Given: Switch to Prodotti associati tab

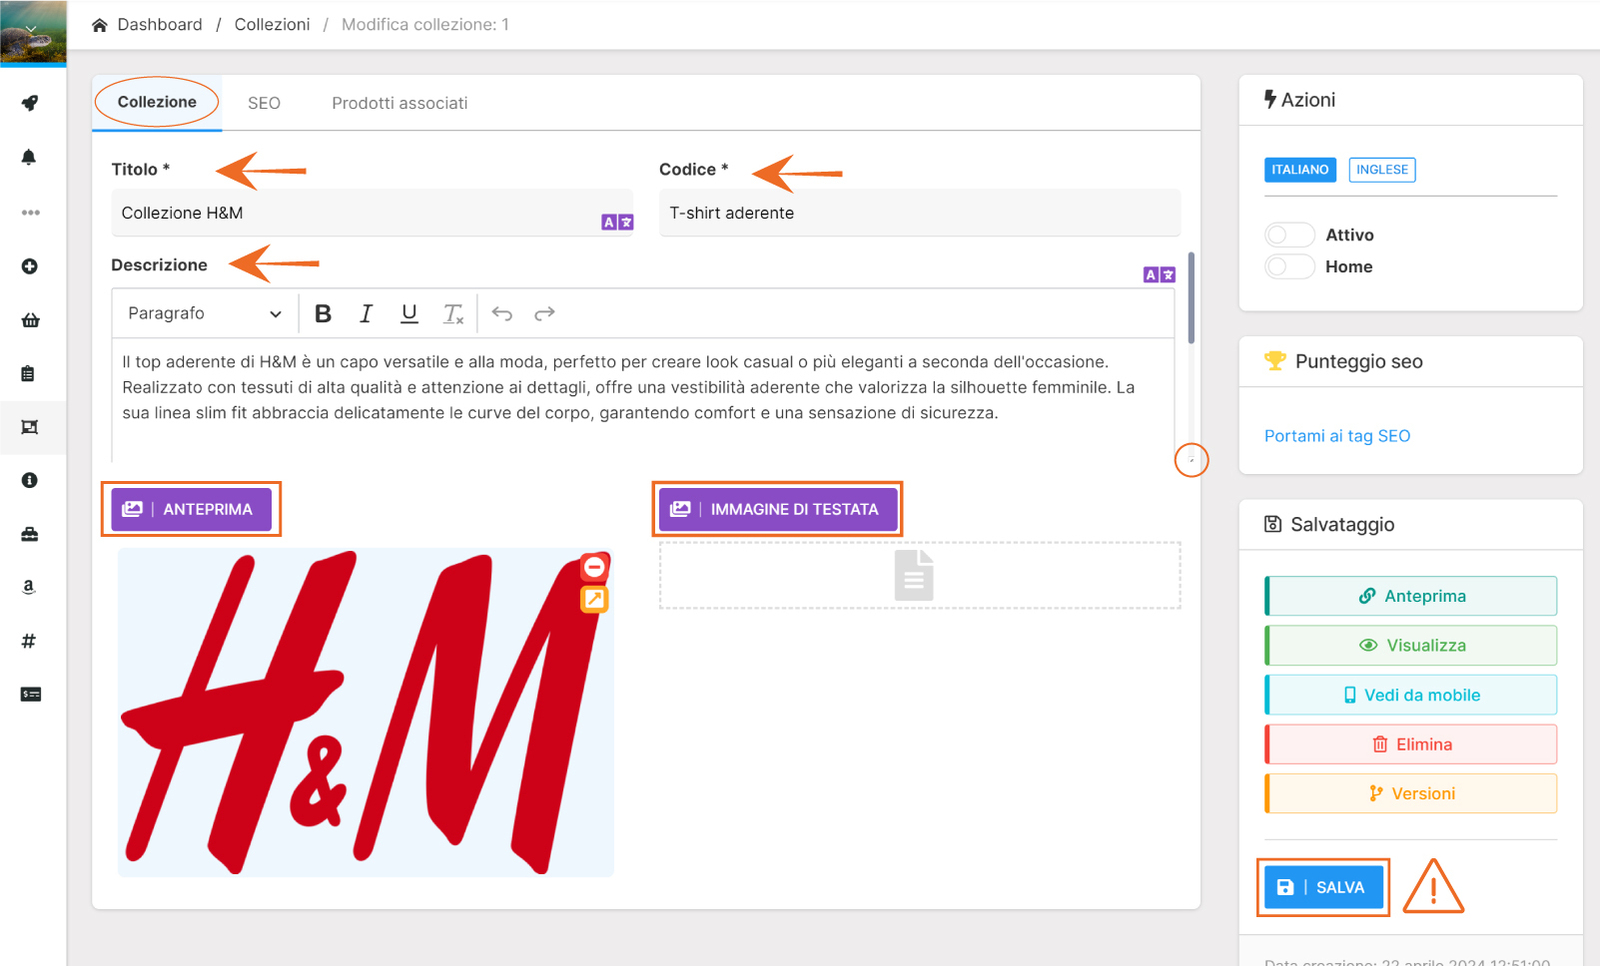Looking at the screenshot, I should pyautogui.click(x=399, y=103).
